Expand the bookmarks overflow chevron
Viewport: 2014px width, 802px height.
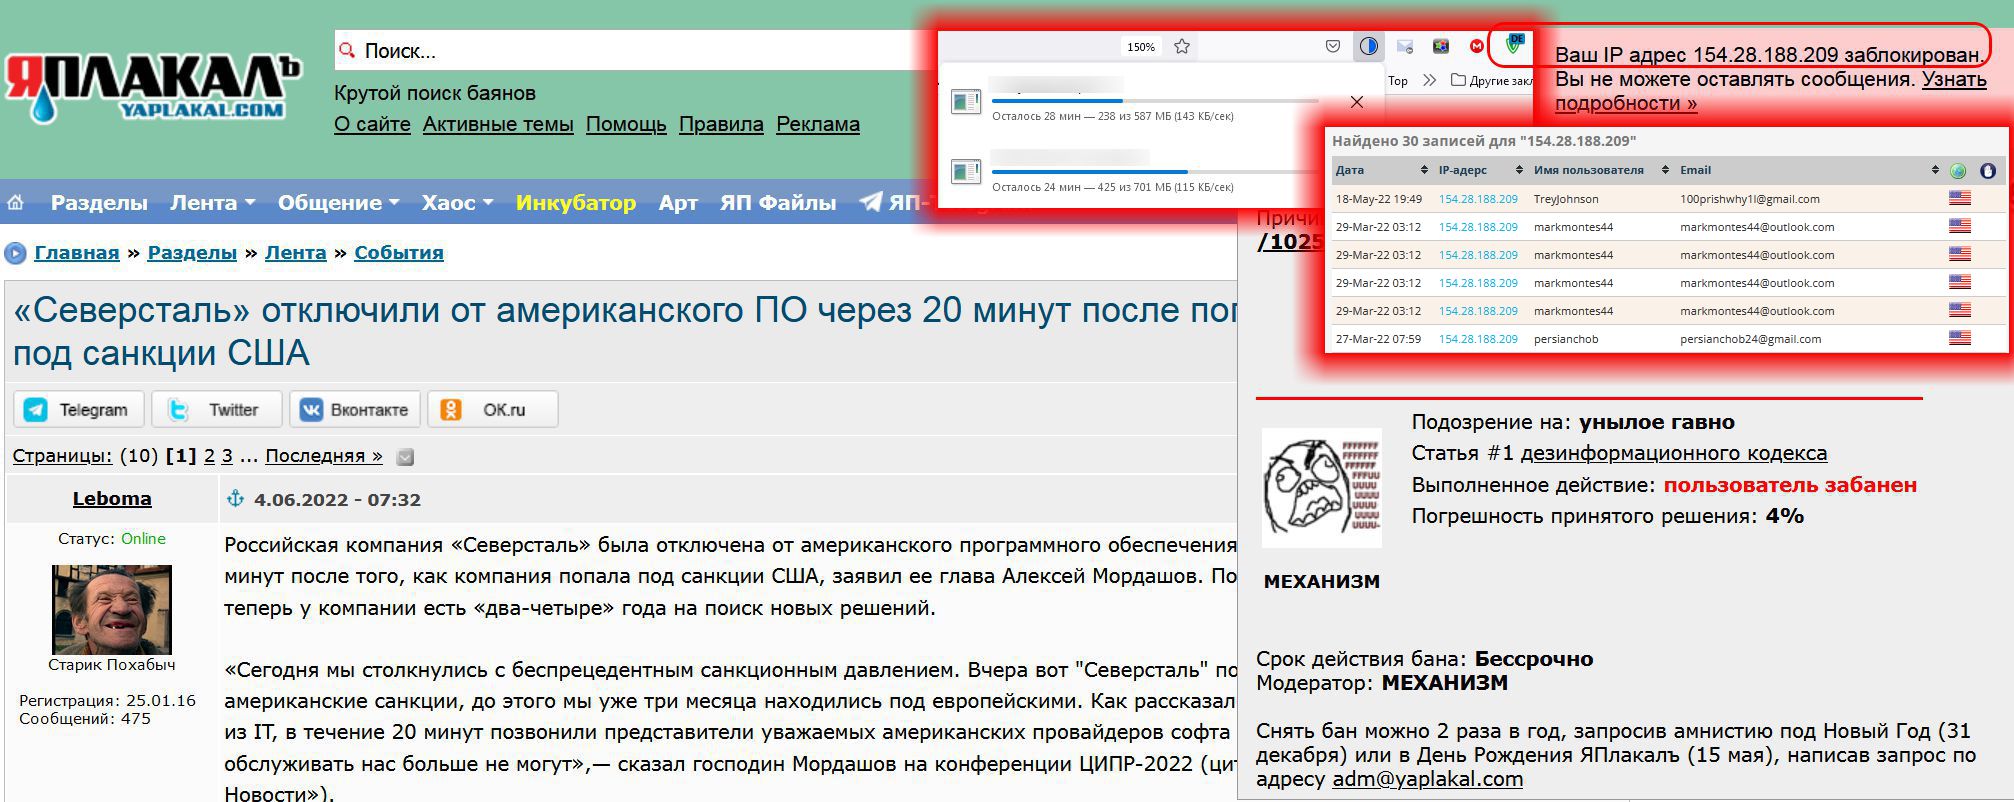click(x=1429, y=80)
